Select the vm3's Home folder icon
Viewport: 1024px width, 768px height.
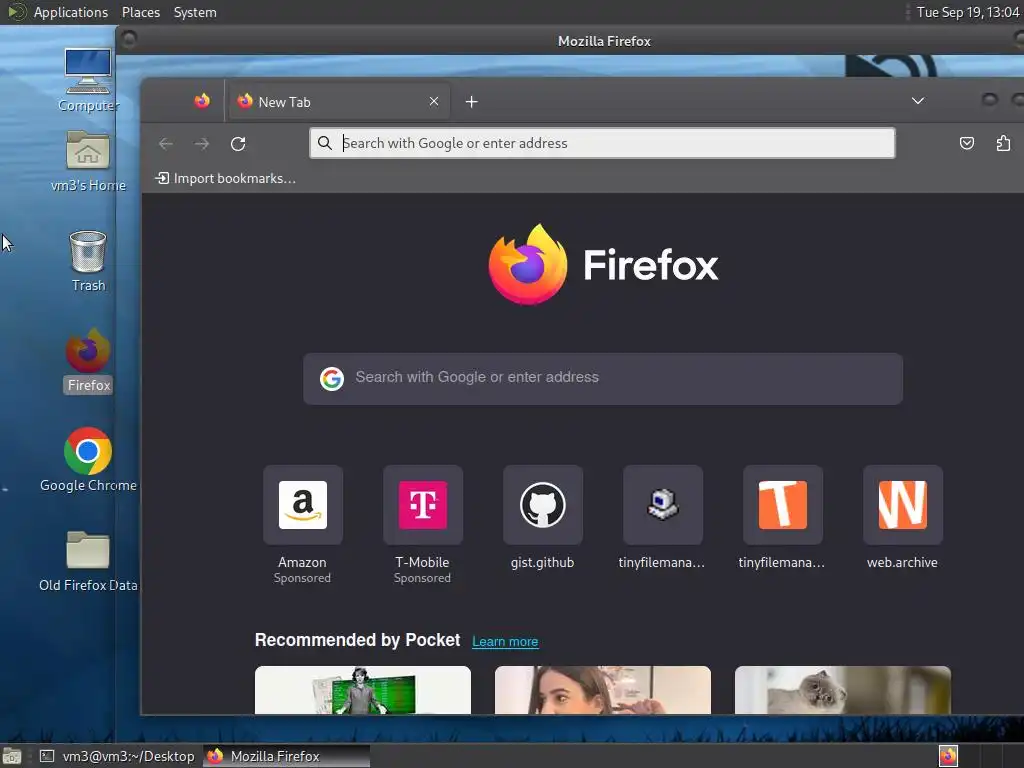click(88, 161)
